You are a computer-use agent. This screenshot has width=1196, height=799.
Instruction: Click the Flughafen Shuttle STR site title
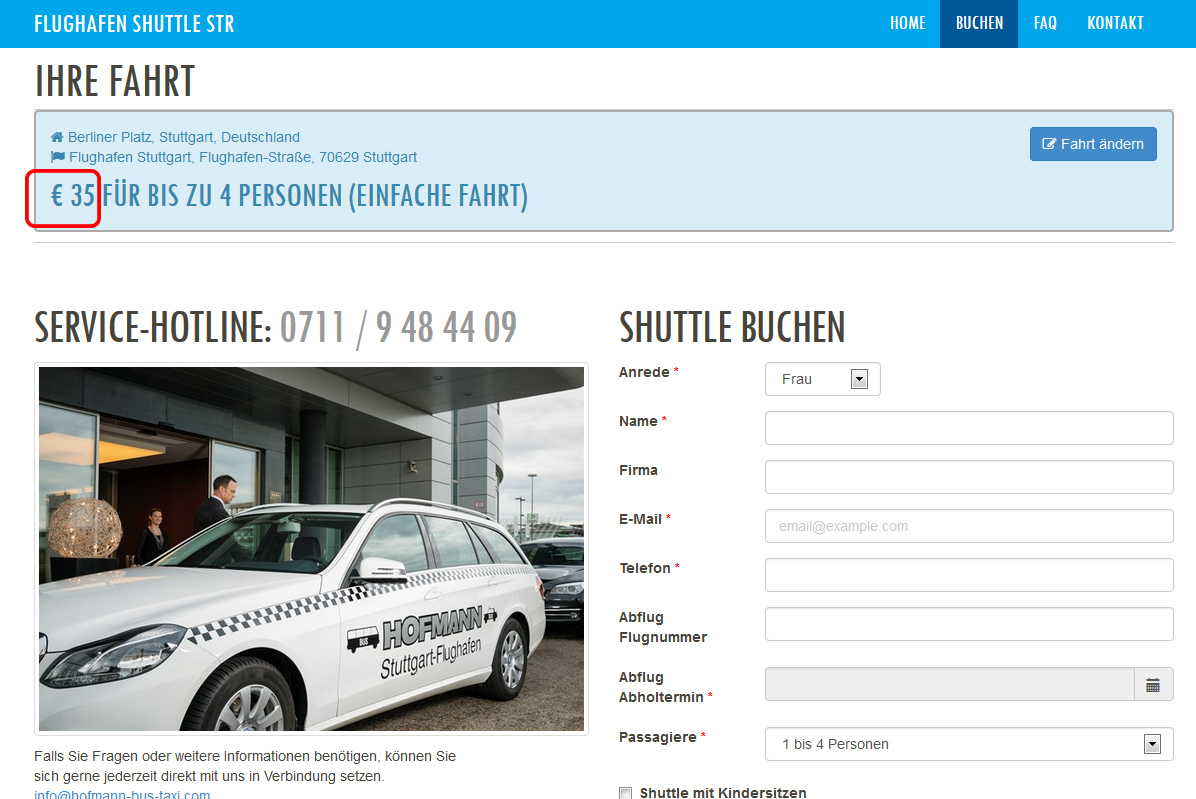[x=134, y=24]
